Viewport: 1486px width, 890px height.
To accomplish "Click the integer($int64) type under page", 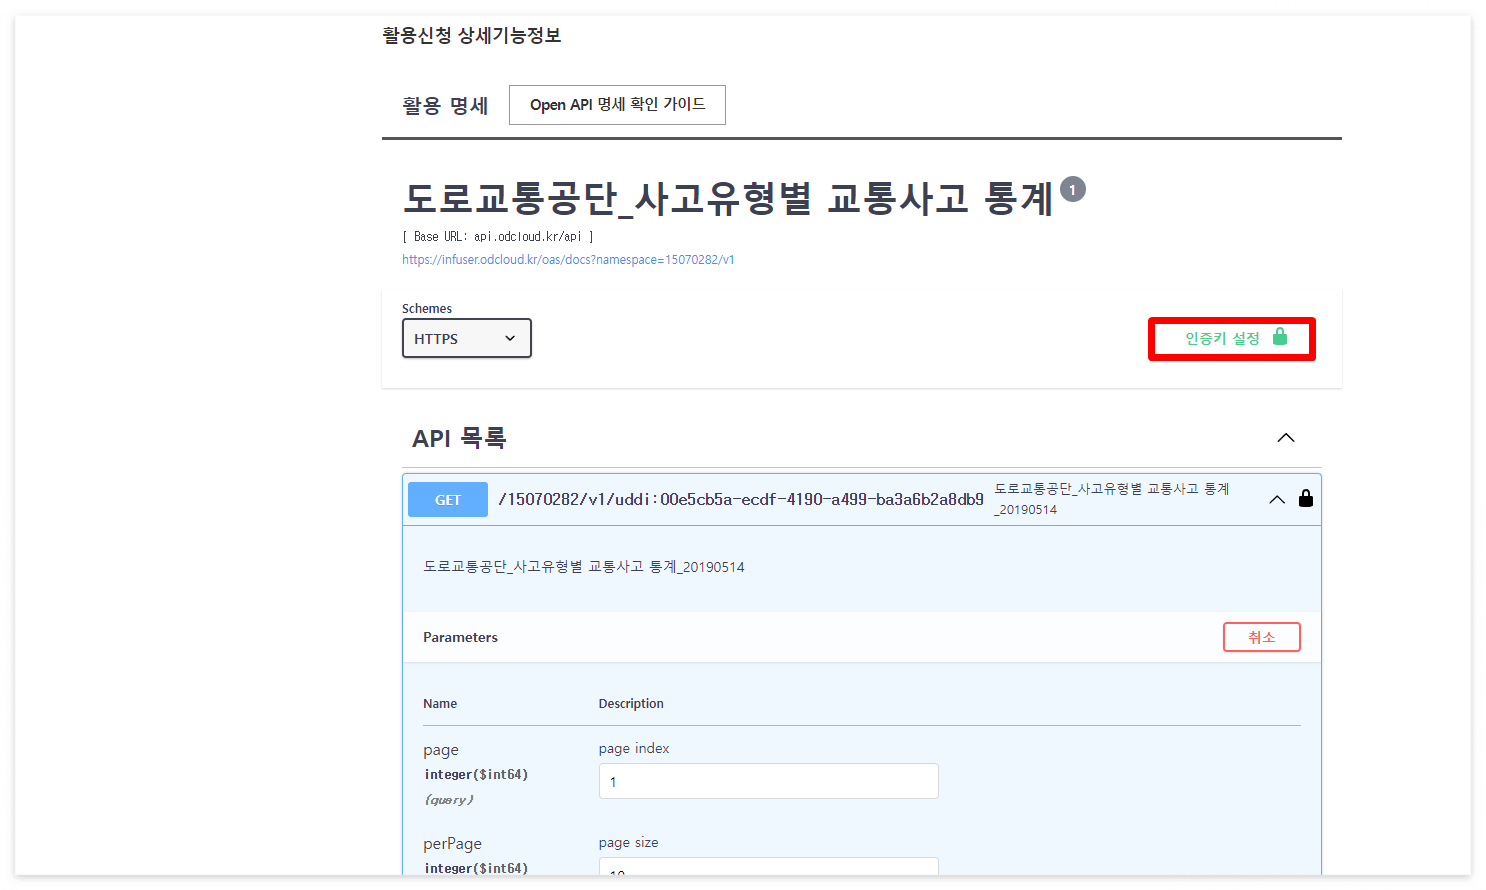I will point(476,775).
